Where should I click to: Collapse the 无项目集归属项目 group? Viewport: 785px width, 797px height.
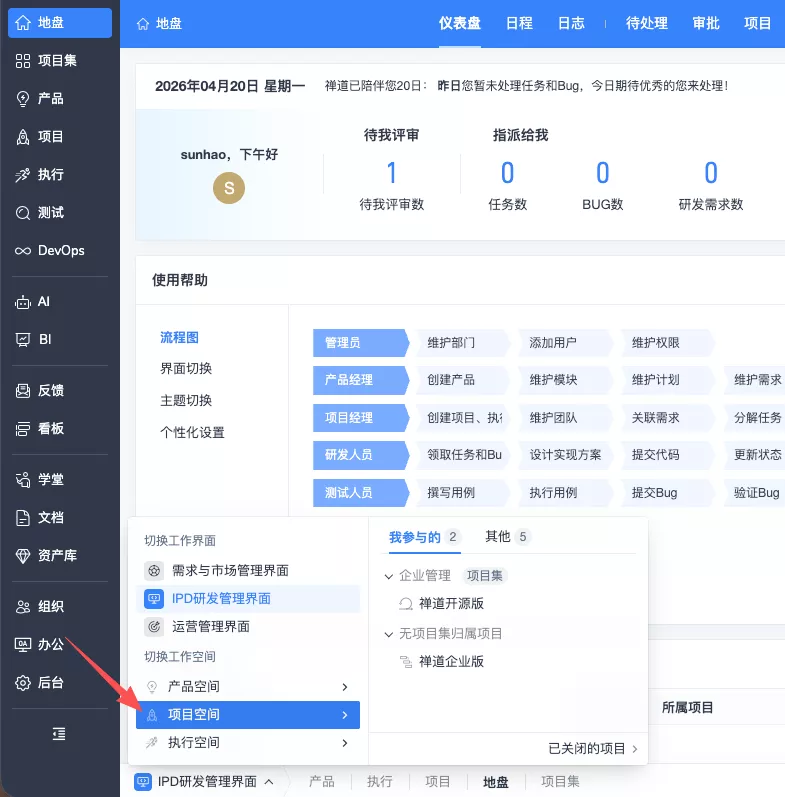388,634
